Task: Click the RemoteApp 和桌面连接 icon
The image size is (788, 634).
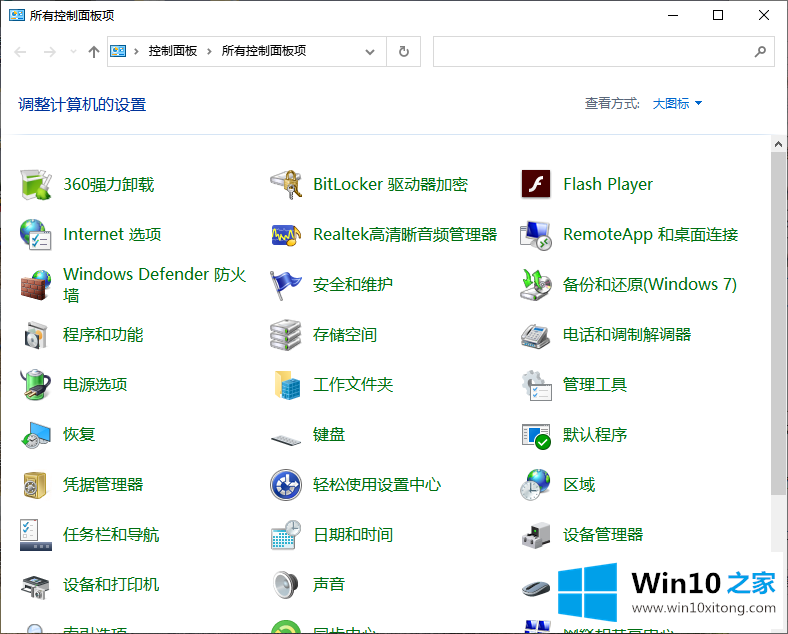Action: 536,235
